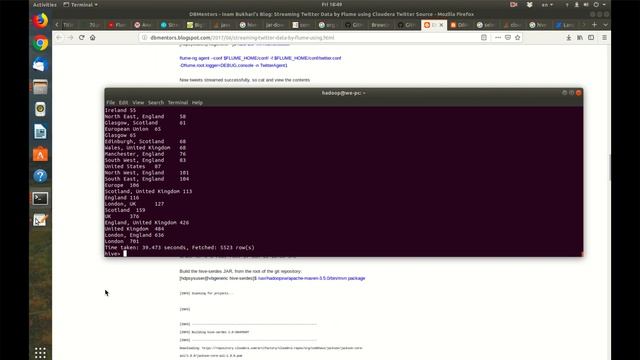The image size is (640, 360).
Task: Select the Terminal icon in the dock
Action: click(x=40, y=198)
